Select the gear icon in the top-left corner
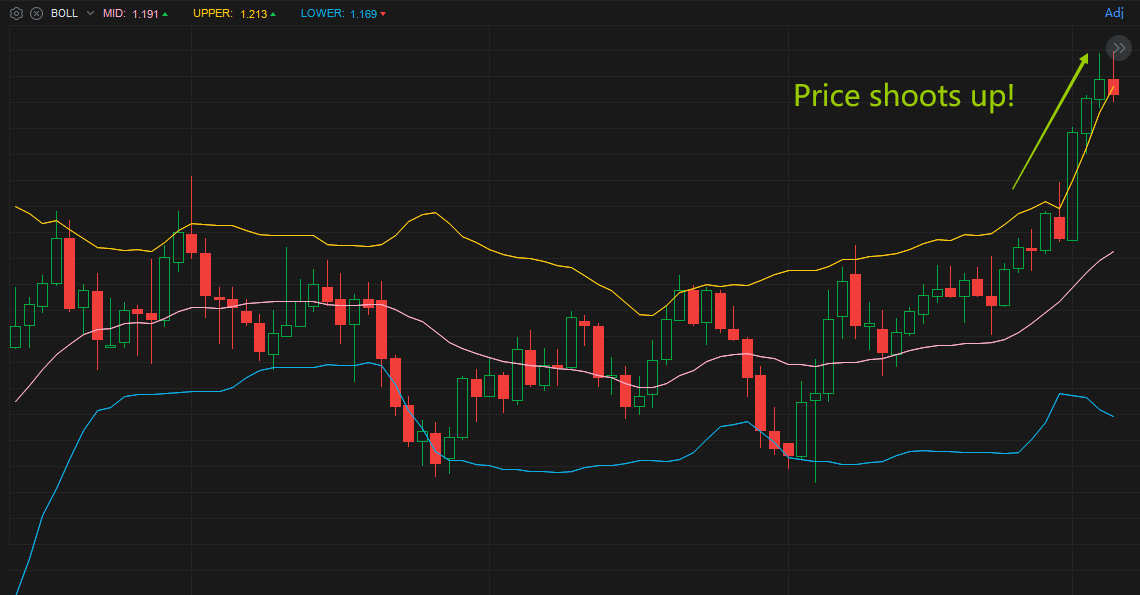This screenshot has width=1140, height=595. [16, 14]
